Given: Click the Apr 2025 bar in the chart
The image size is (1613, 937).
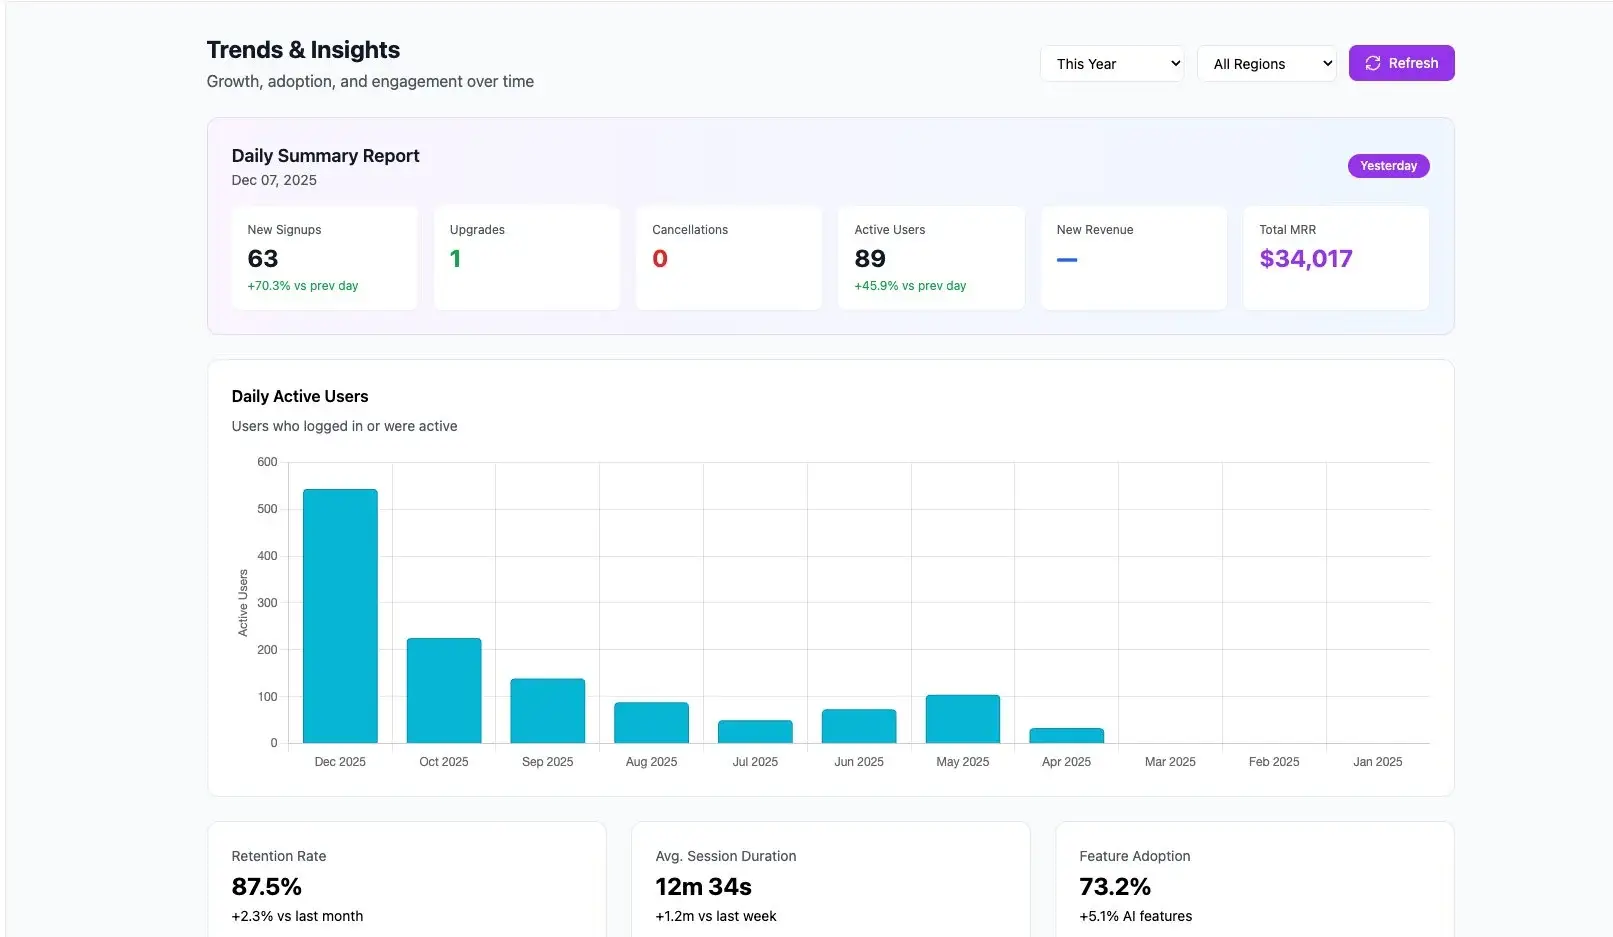Looking at the screenshot, I should coord(1066,735).
